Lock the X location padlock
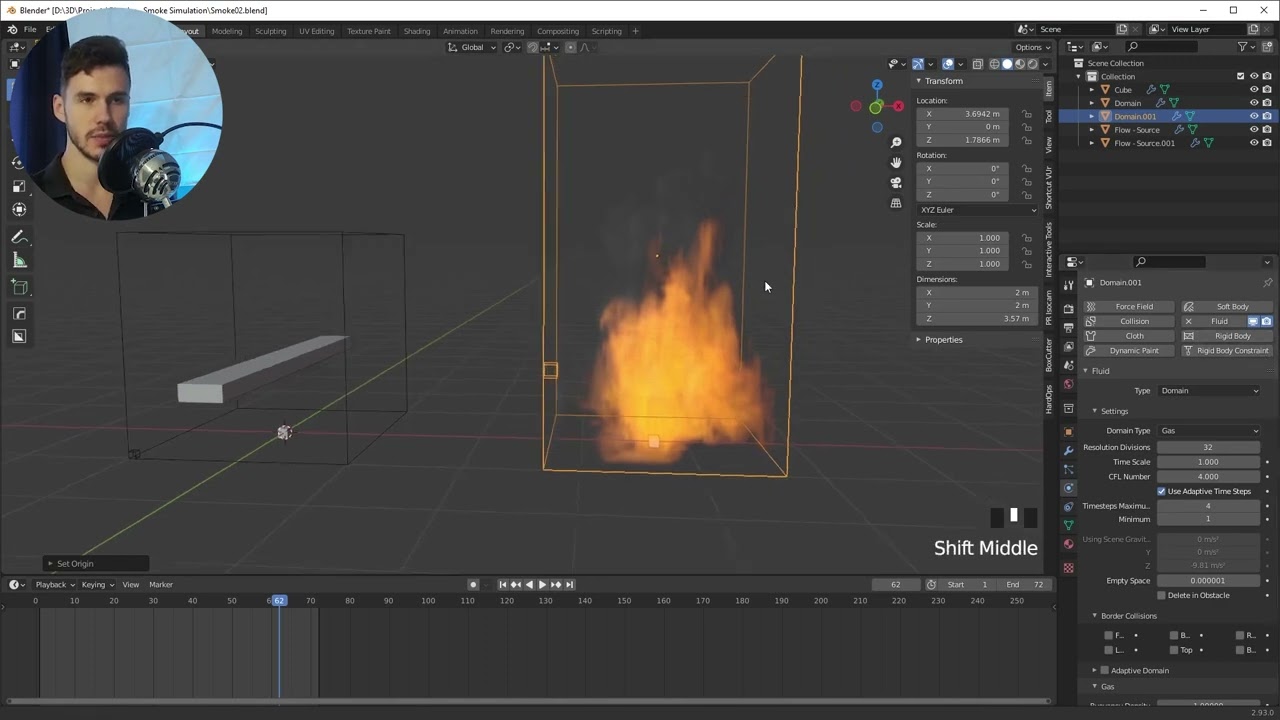Screen dimensions: 1280x720 pyautogui.click(x=1027, y=114)
